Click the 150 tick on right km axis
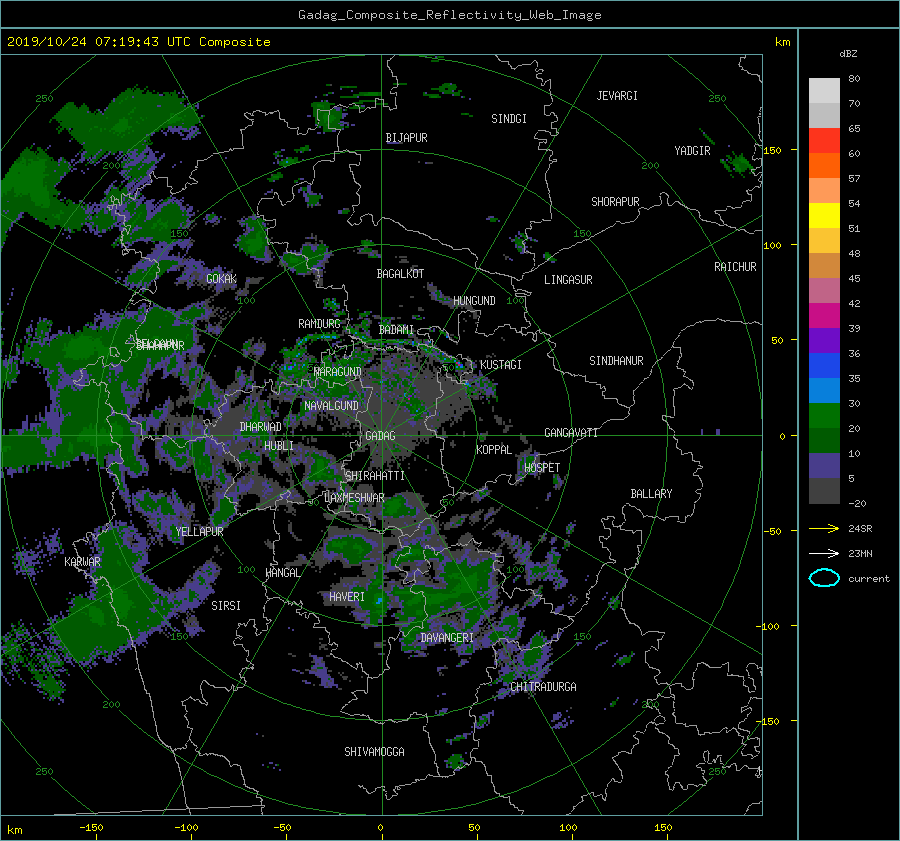The height and width of the screenshot is (841, 900). click(773, 150)
